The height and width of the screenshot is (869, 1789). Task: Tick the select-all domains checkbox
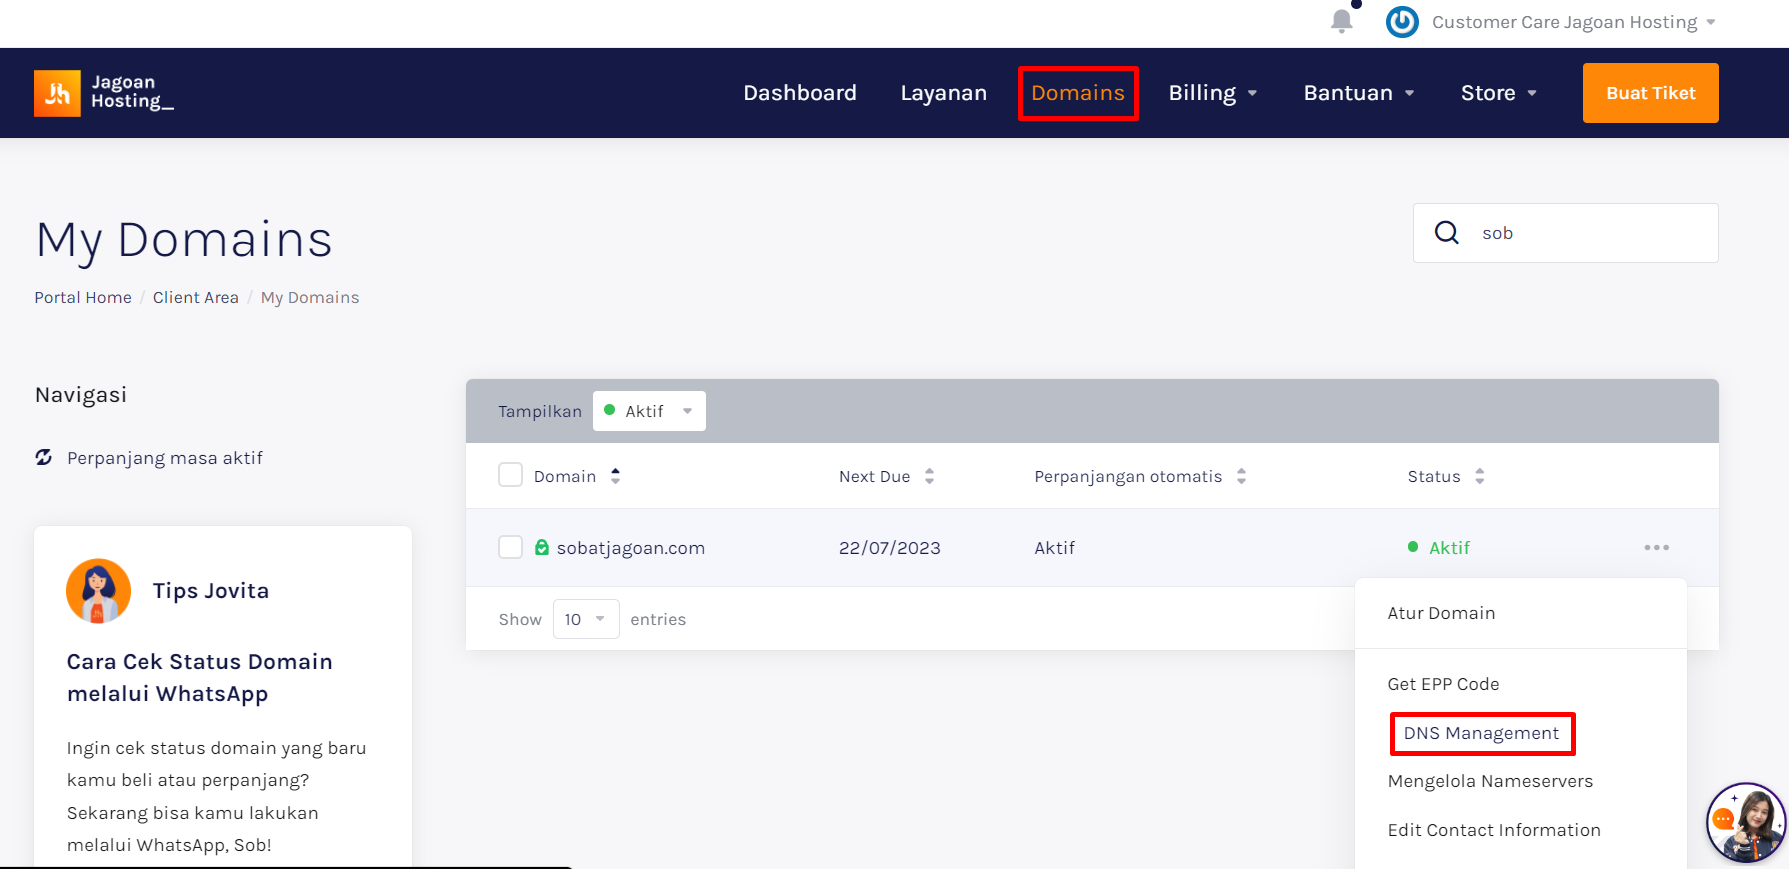(x=510, y=474)
